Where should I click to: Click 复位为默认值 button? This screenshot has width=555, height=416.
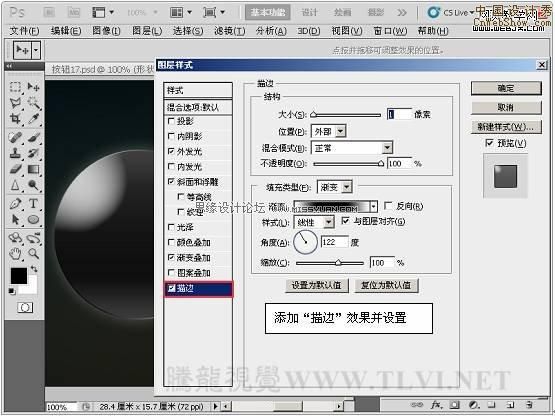[x=386, y=285]
